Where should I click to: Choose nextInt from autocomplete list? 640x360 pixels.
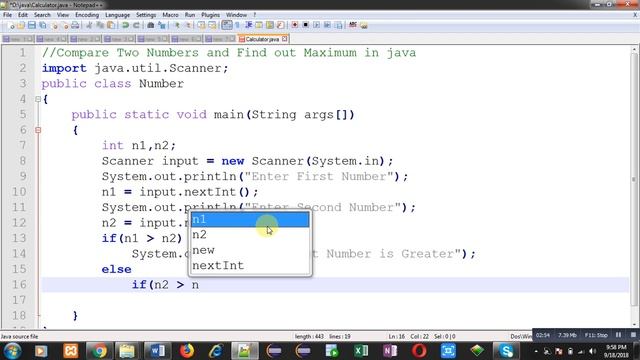click(x=250, y=266)
